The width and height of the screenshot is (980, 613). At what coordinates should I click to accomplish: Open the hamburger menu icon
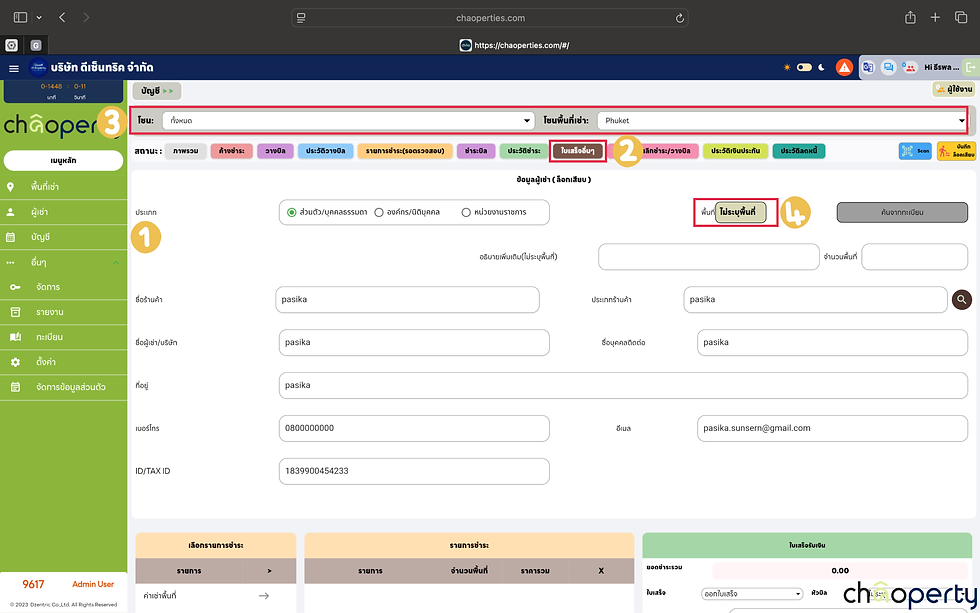pyautogui.click(x=14, y=68)
